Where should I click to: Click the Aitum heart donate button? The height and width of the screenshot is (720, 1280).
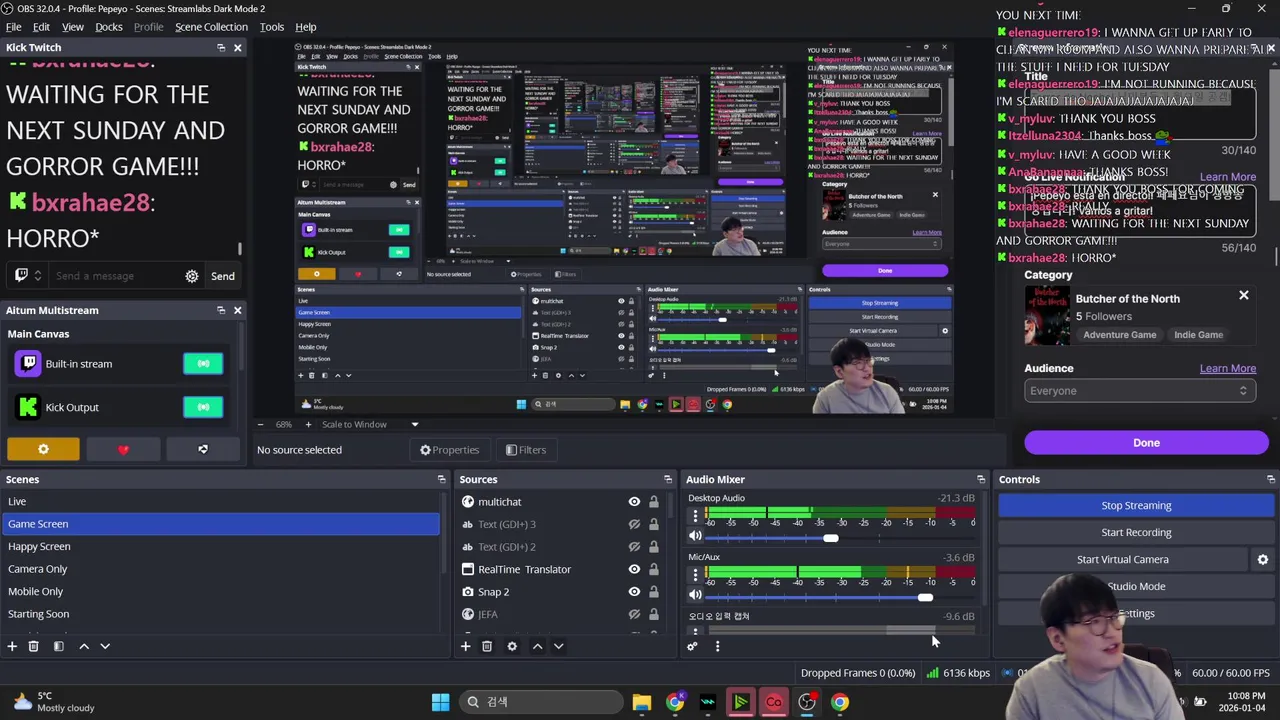(x=123, y=450)
